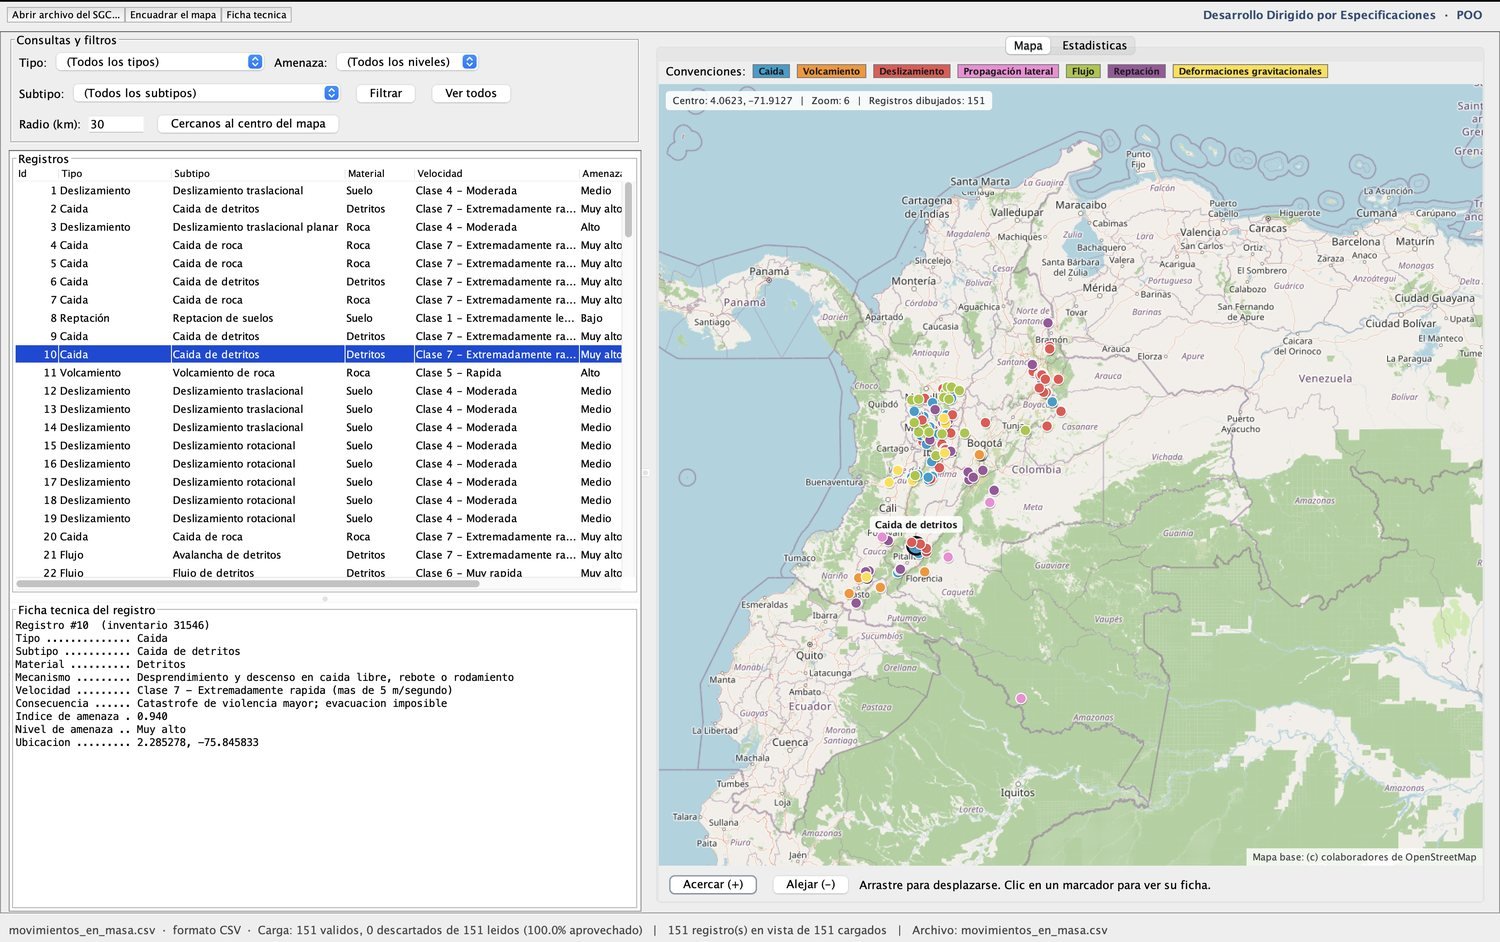Click the Subtipo column header
This screenshot has height=942, width=1500.
(x=257, y=173)
